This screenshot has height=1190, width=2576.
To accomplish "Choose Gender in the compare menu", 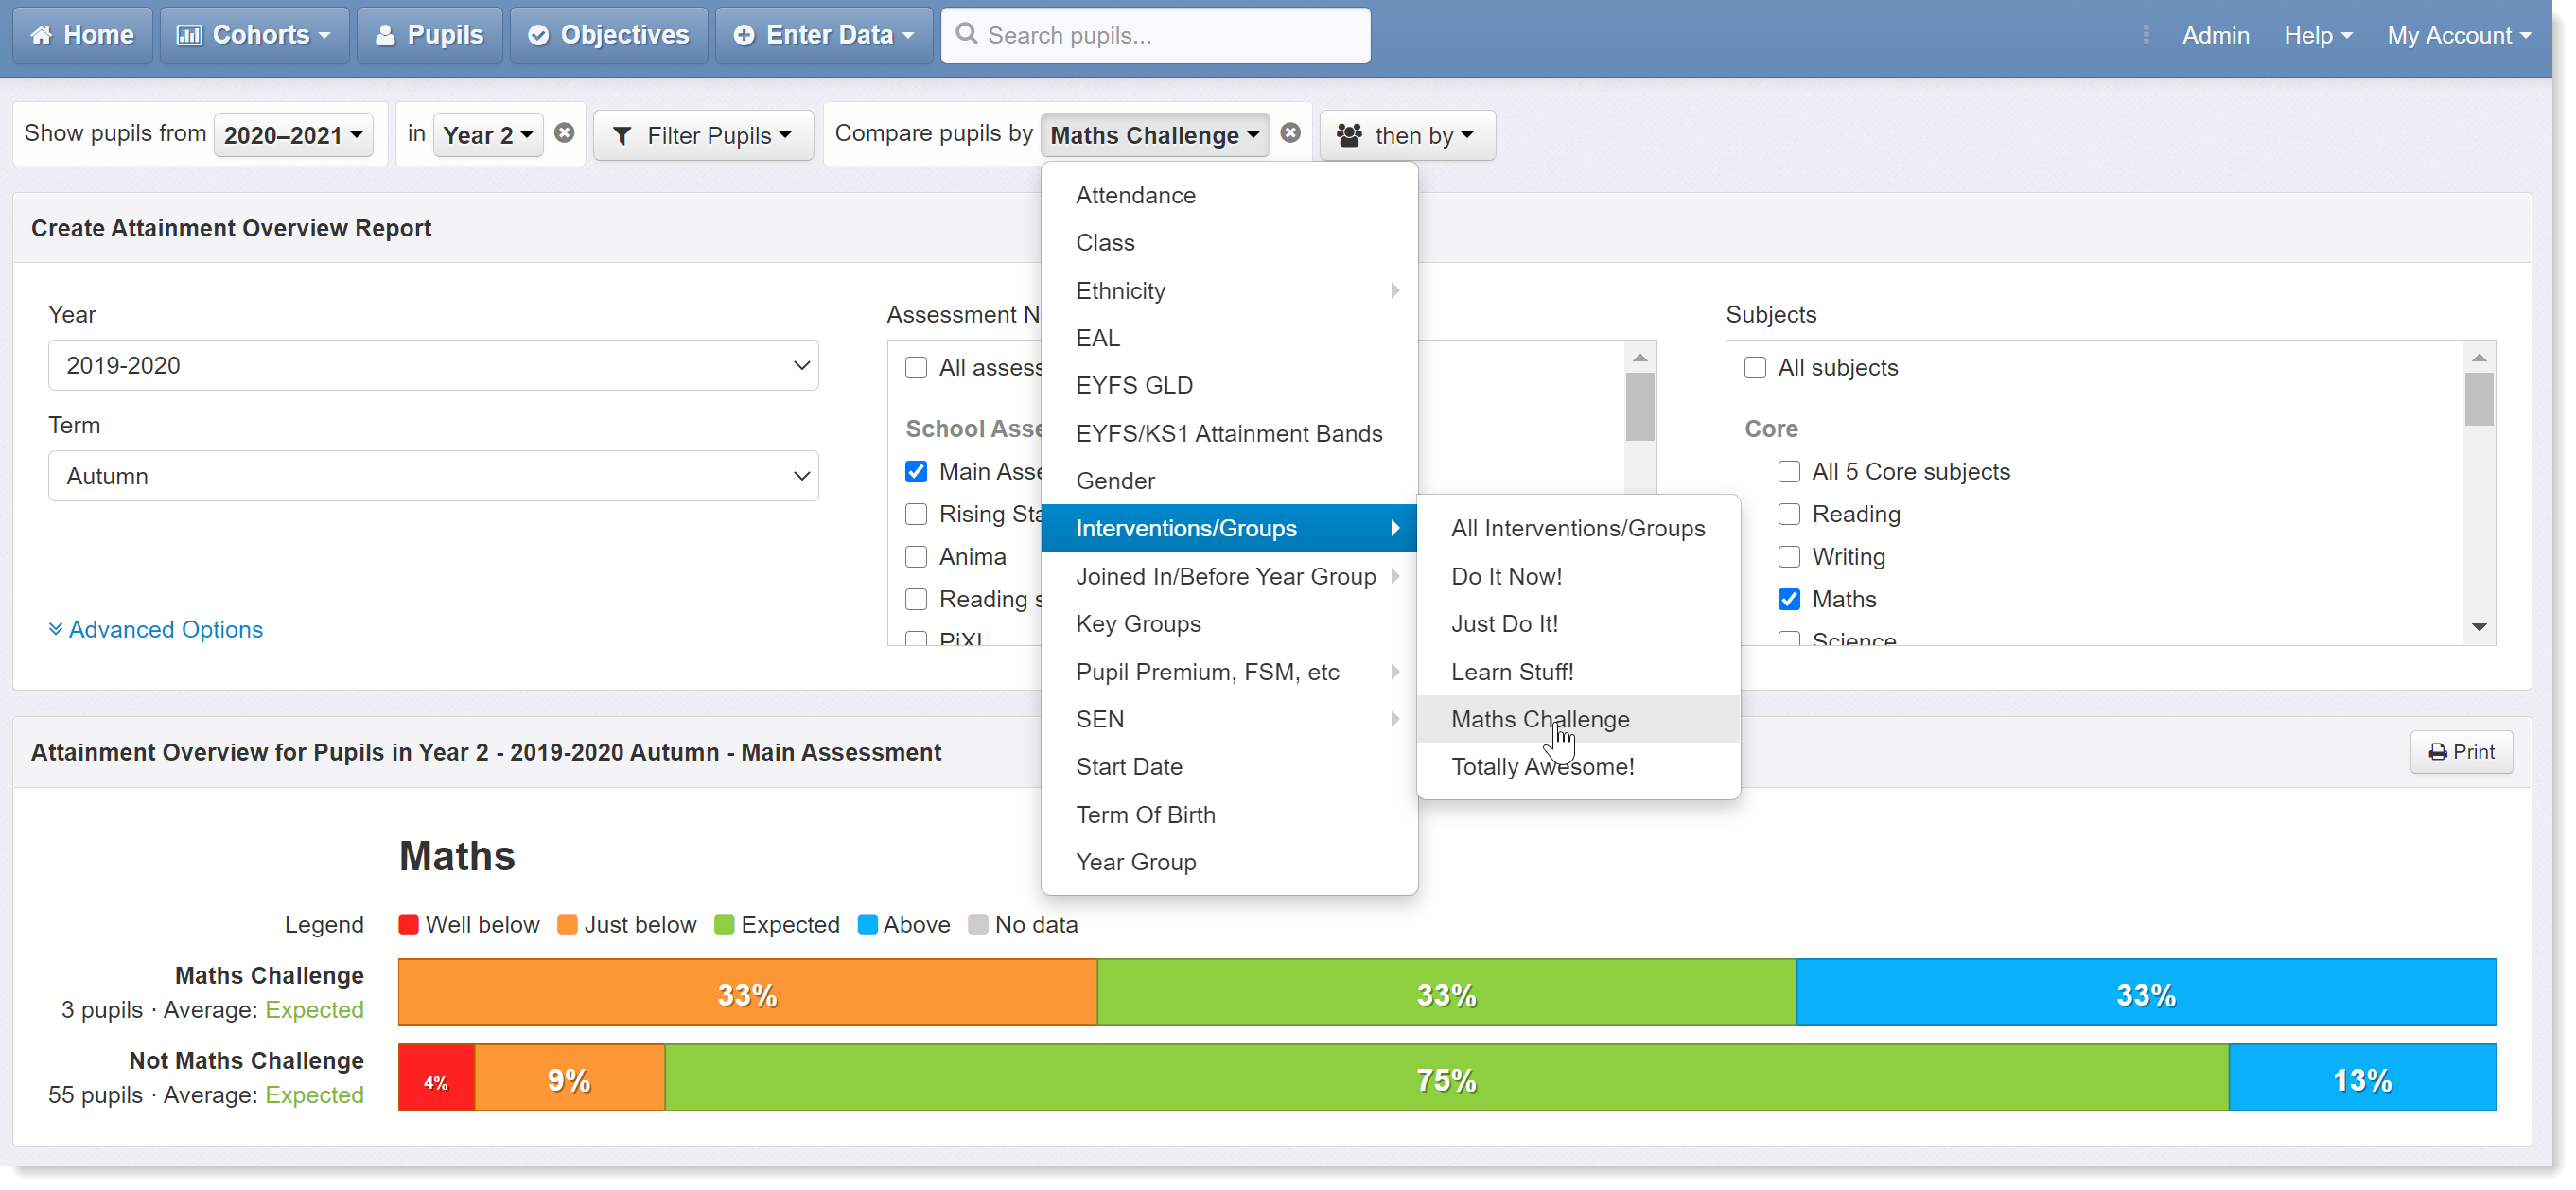I will click(1229, 481).
